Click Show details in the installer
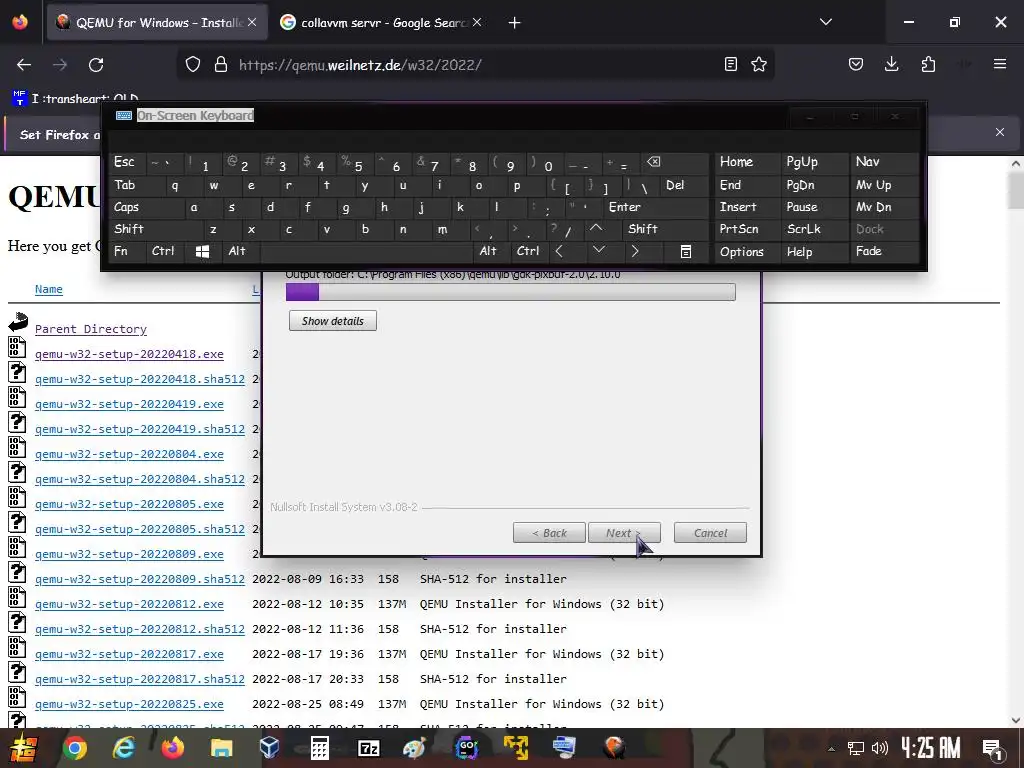1024x768 pixels. pyautogui.click(x=332, y=321)
